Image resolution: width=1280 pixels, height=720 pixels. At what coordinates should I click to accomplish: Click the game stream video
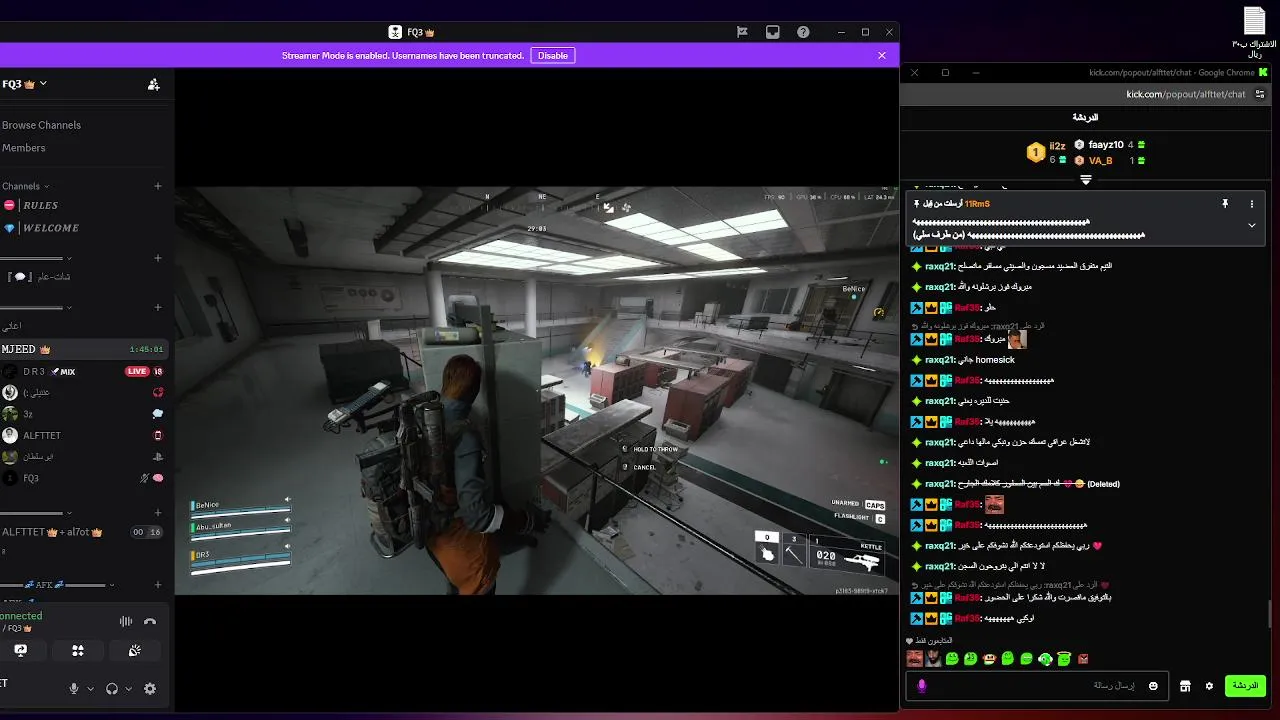coord(537,391)
